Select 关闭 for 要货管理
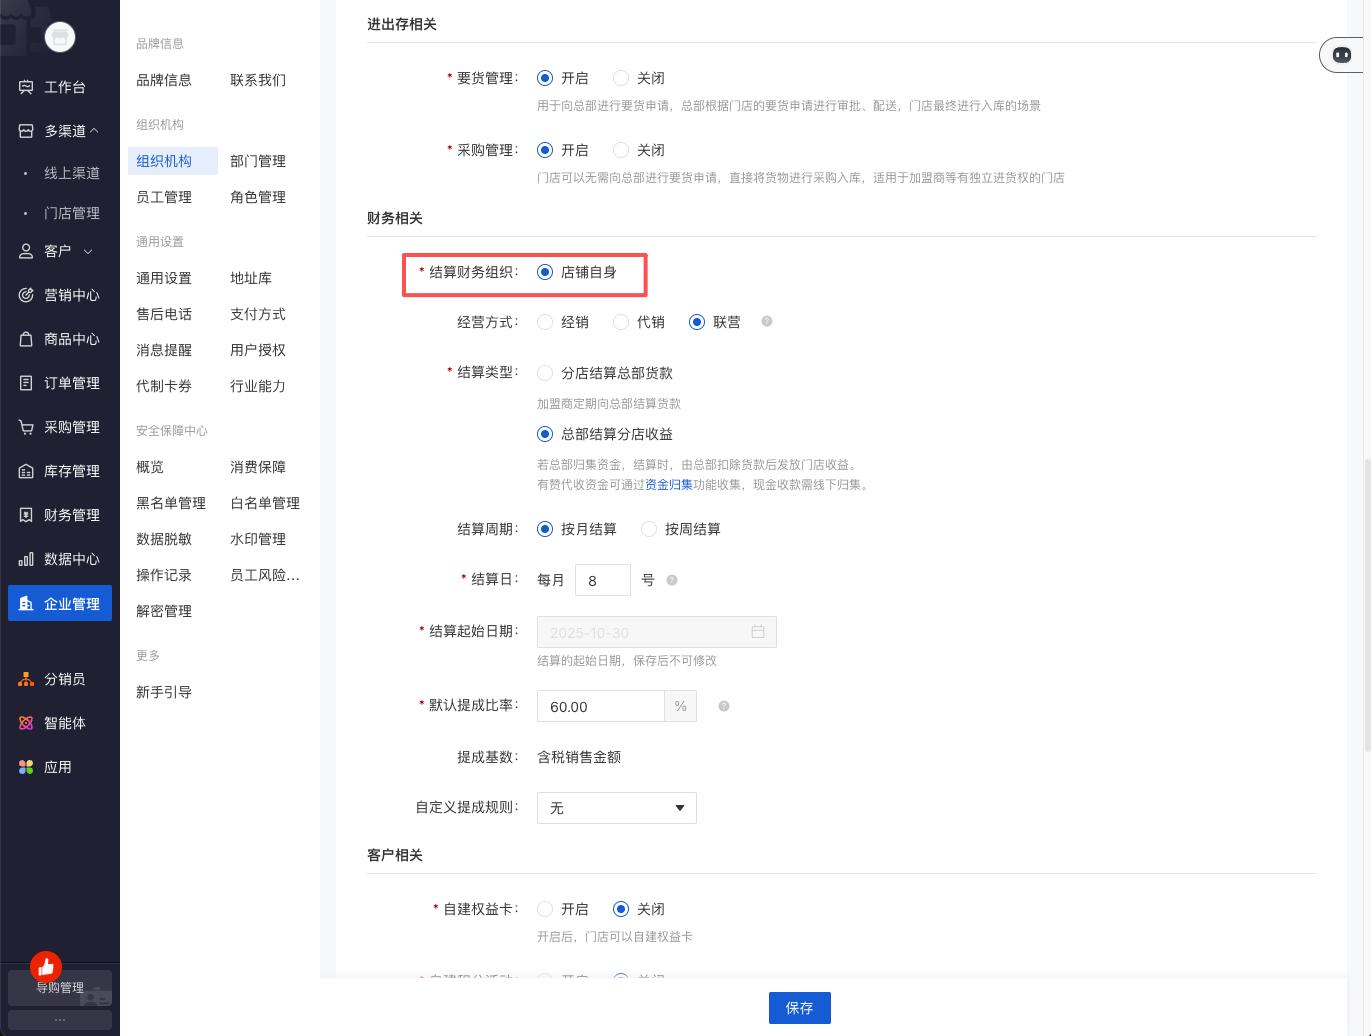 click(621, 78)
